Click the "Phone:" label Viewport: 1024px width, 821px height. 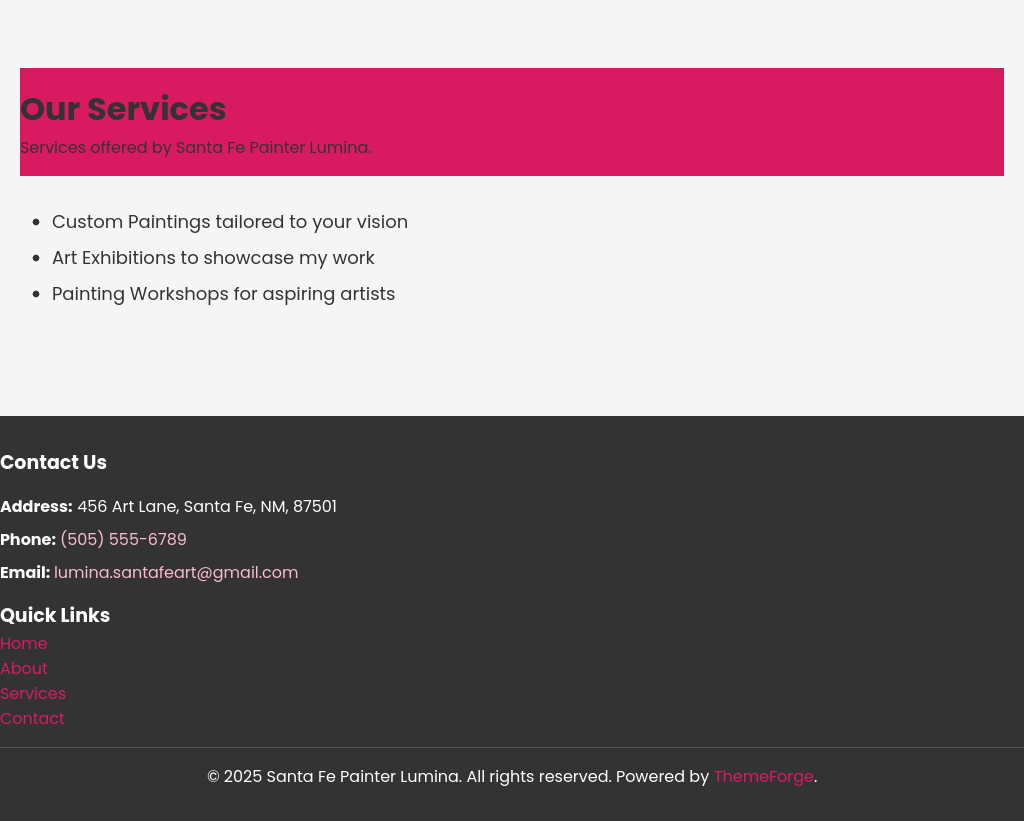(x=28, y=540)
